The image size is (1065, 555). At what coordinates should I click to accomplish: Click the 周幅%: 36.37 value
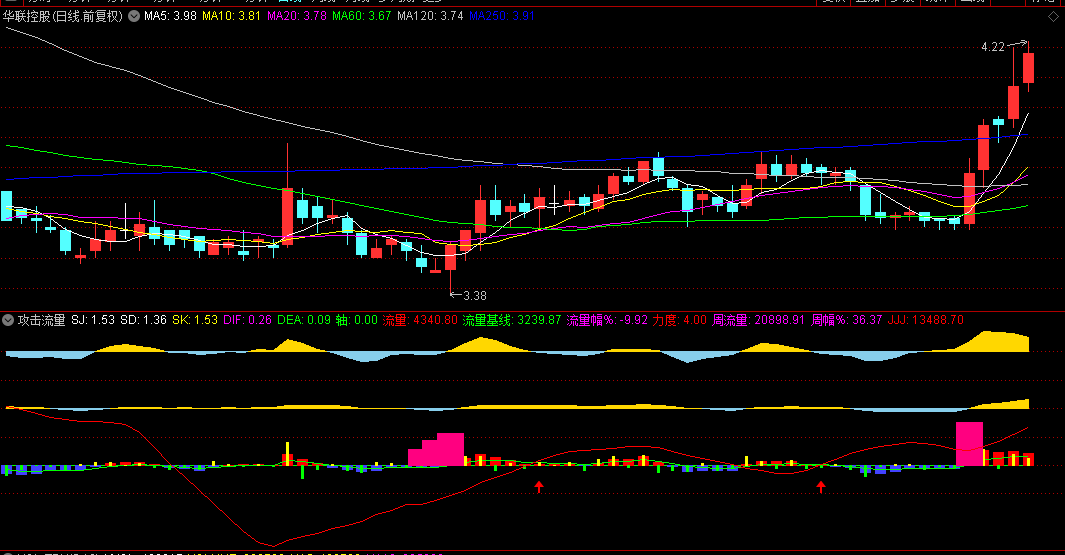coord(846,320)
